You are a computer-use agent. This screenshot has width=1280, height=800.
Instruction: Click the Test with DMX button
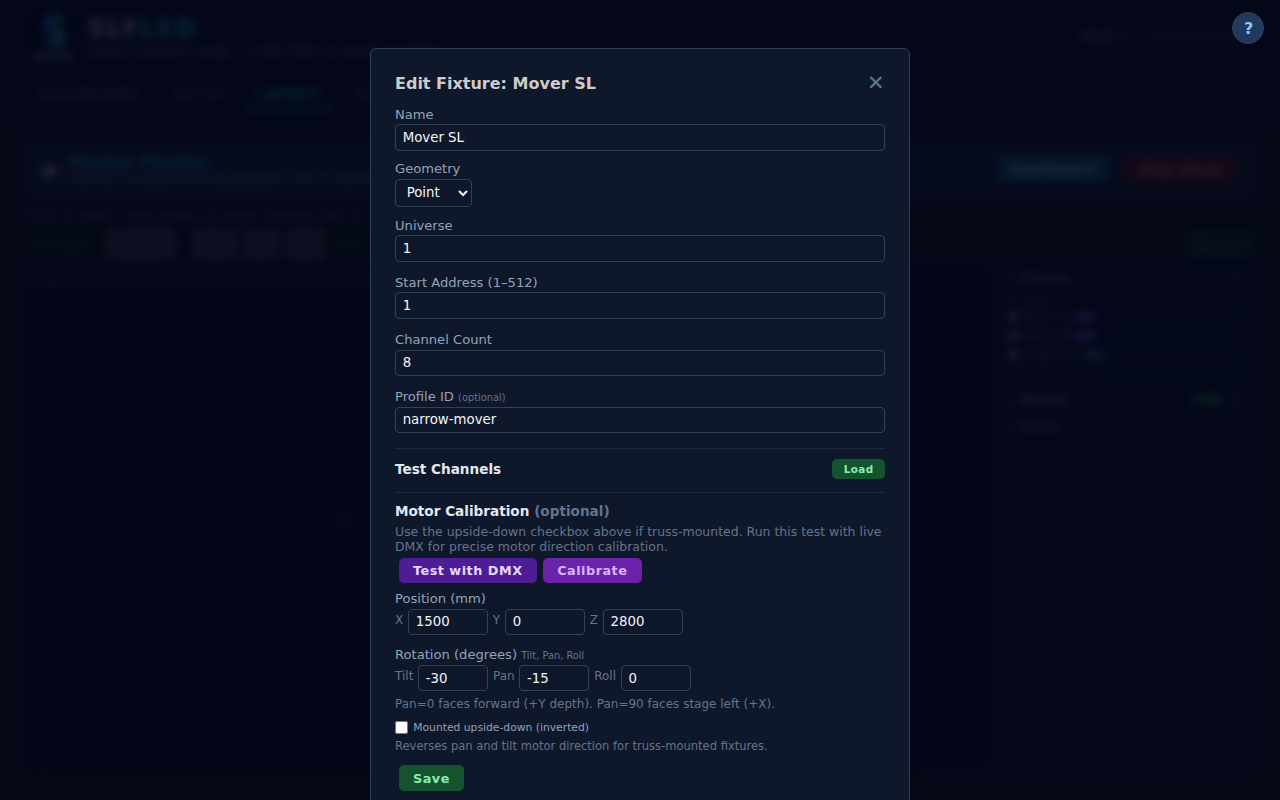pos(467,571)
